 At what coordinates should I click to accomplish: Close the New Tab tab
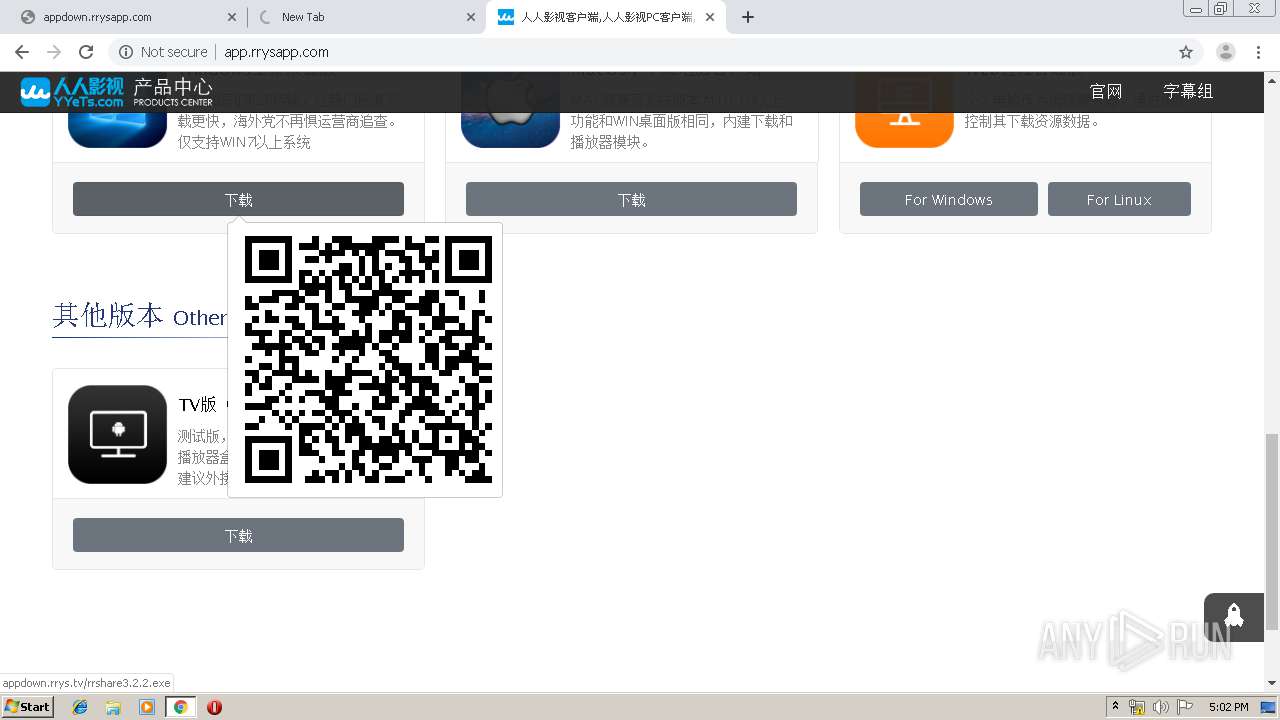(471, 17)
